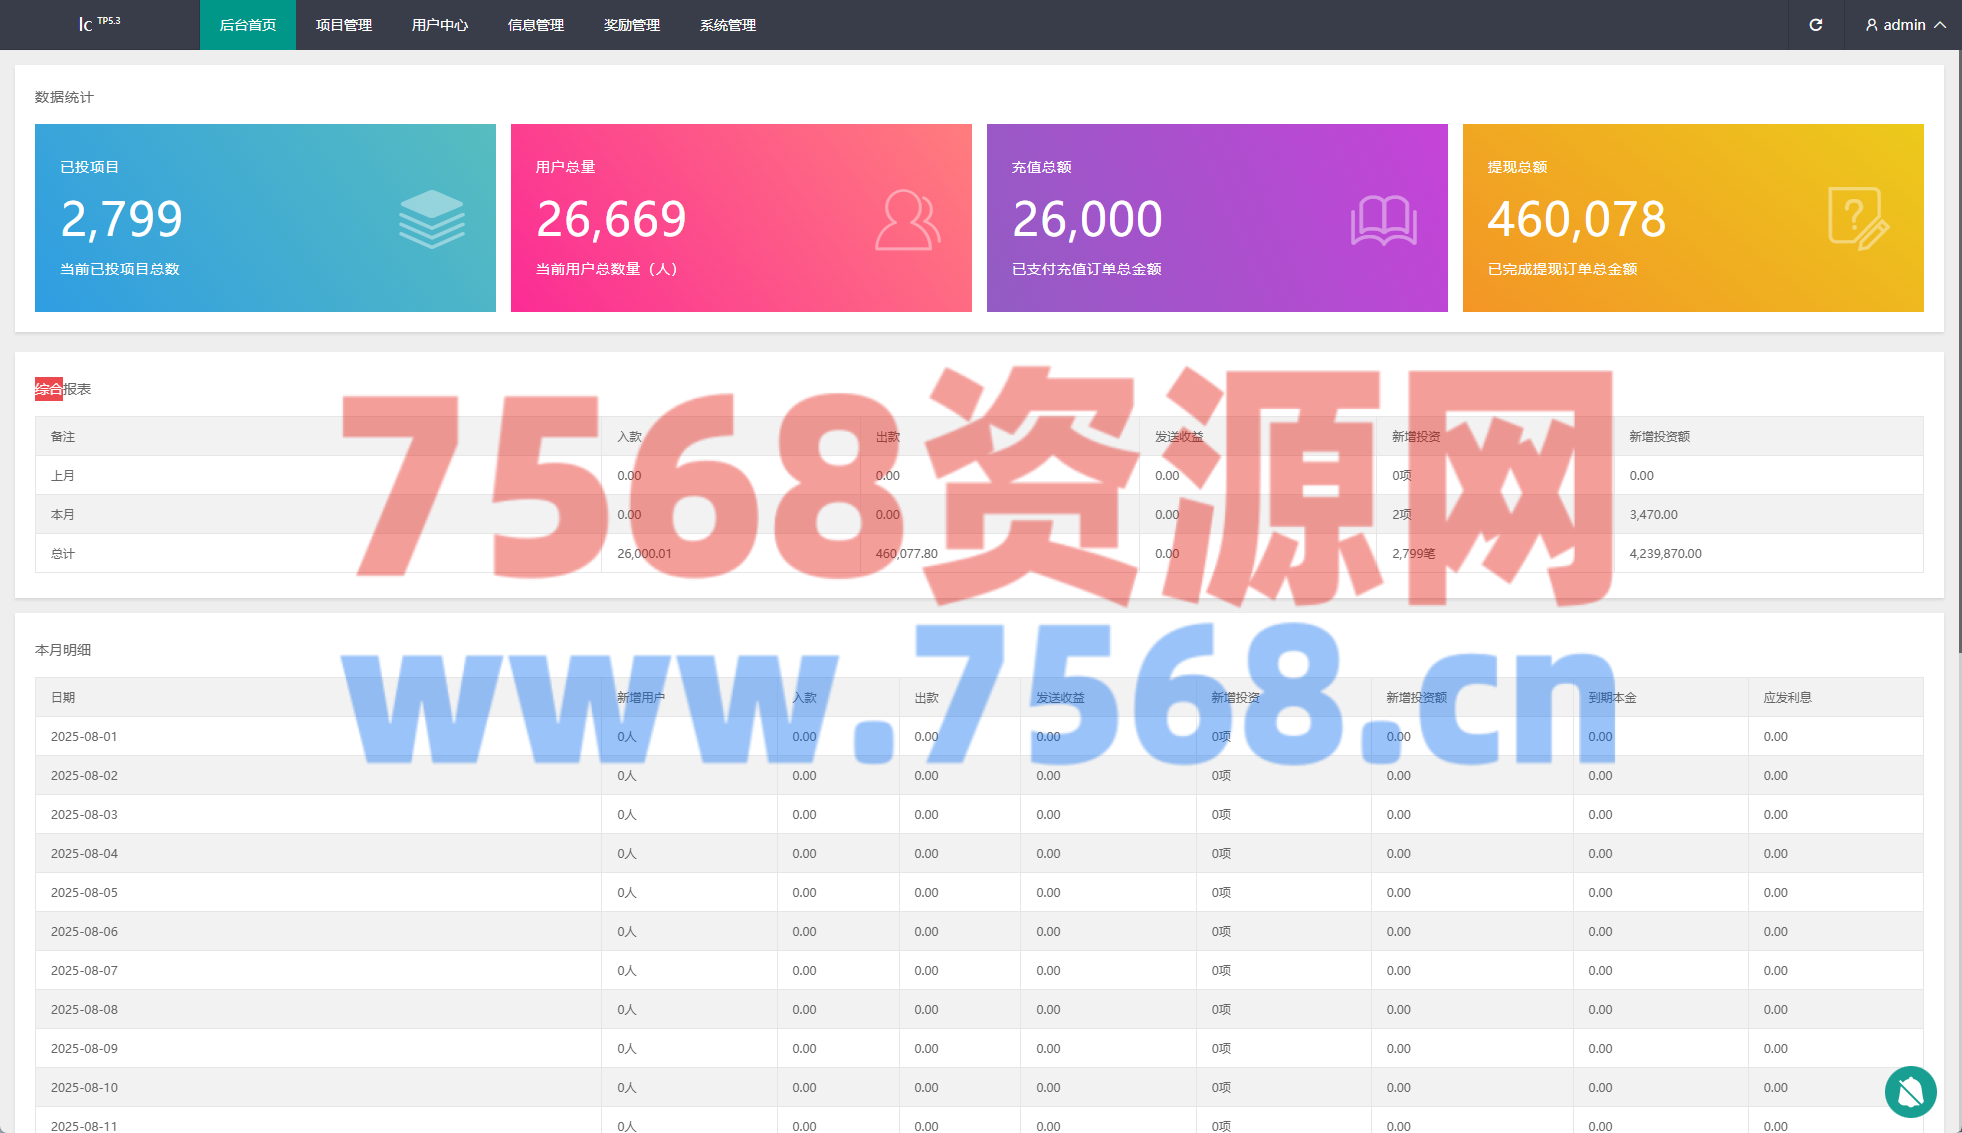Click the users icon on pink card
The image size is (1962, 1133).
tap(907, 220)
